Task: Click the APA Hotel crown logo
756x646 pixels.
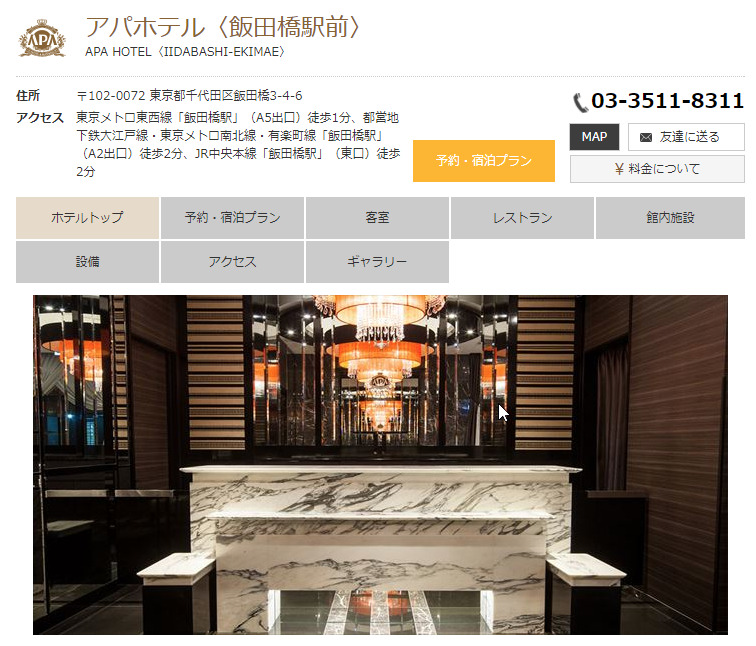Action: (42, 38)
